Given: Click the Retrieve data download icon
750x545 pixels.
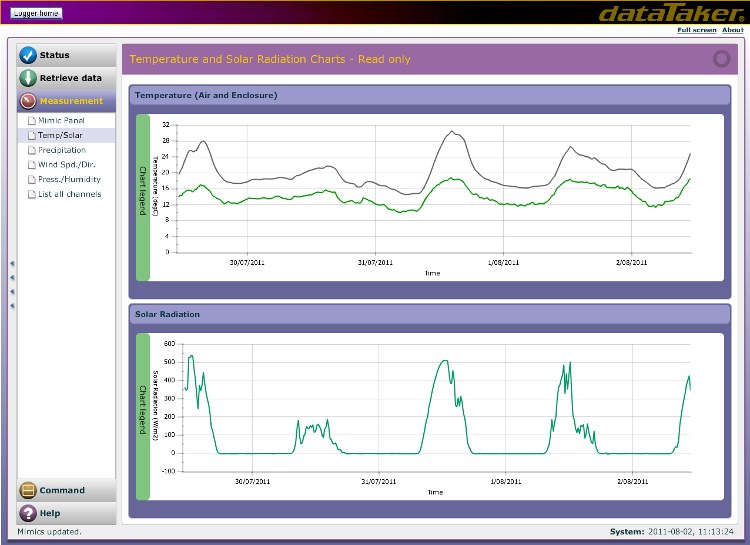Looking at the screenshot, I should pos(28,78).
